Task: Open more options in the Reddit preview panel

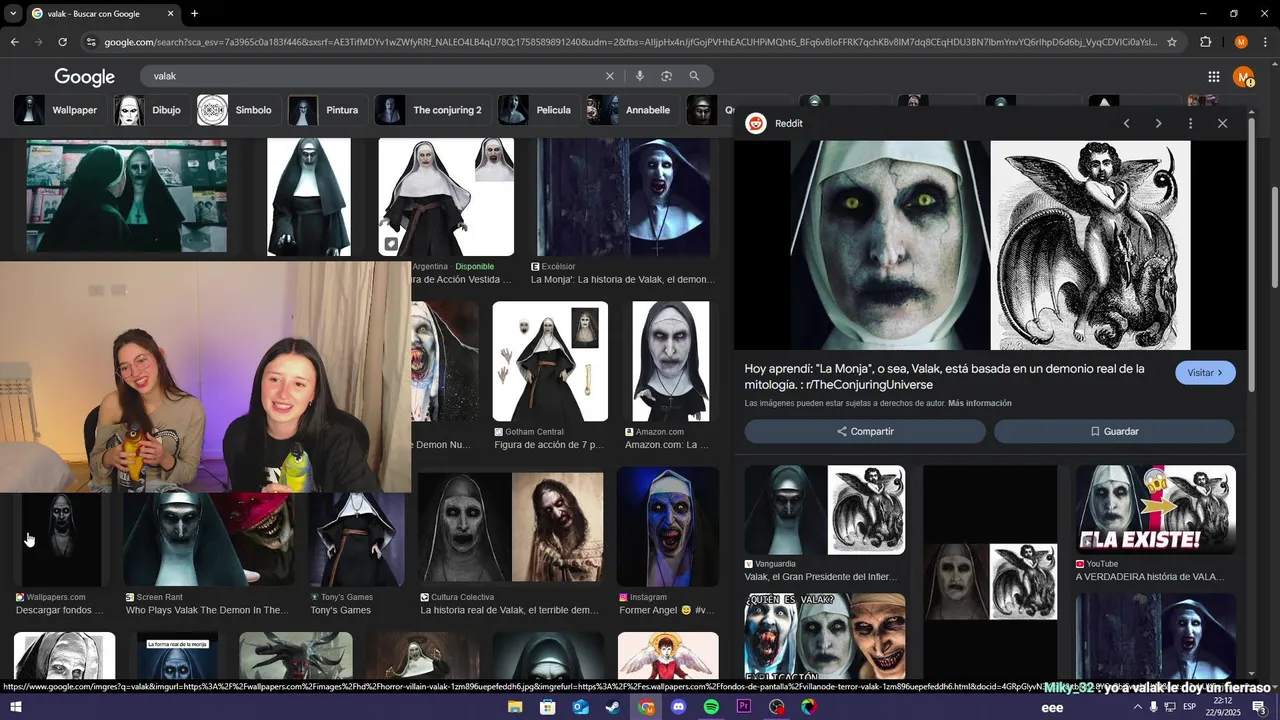Action: coord(1190,123)
